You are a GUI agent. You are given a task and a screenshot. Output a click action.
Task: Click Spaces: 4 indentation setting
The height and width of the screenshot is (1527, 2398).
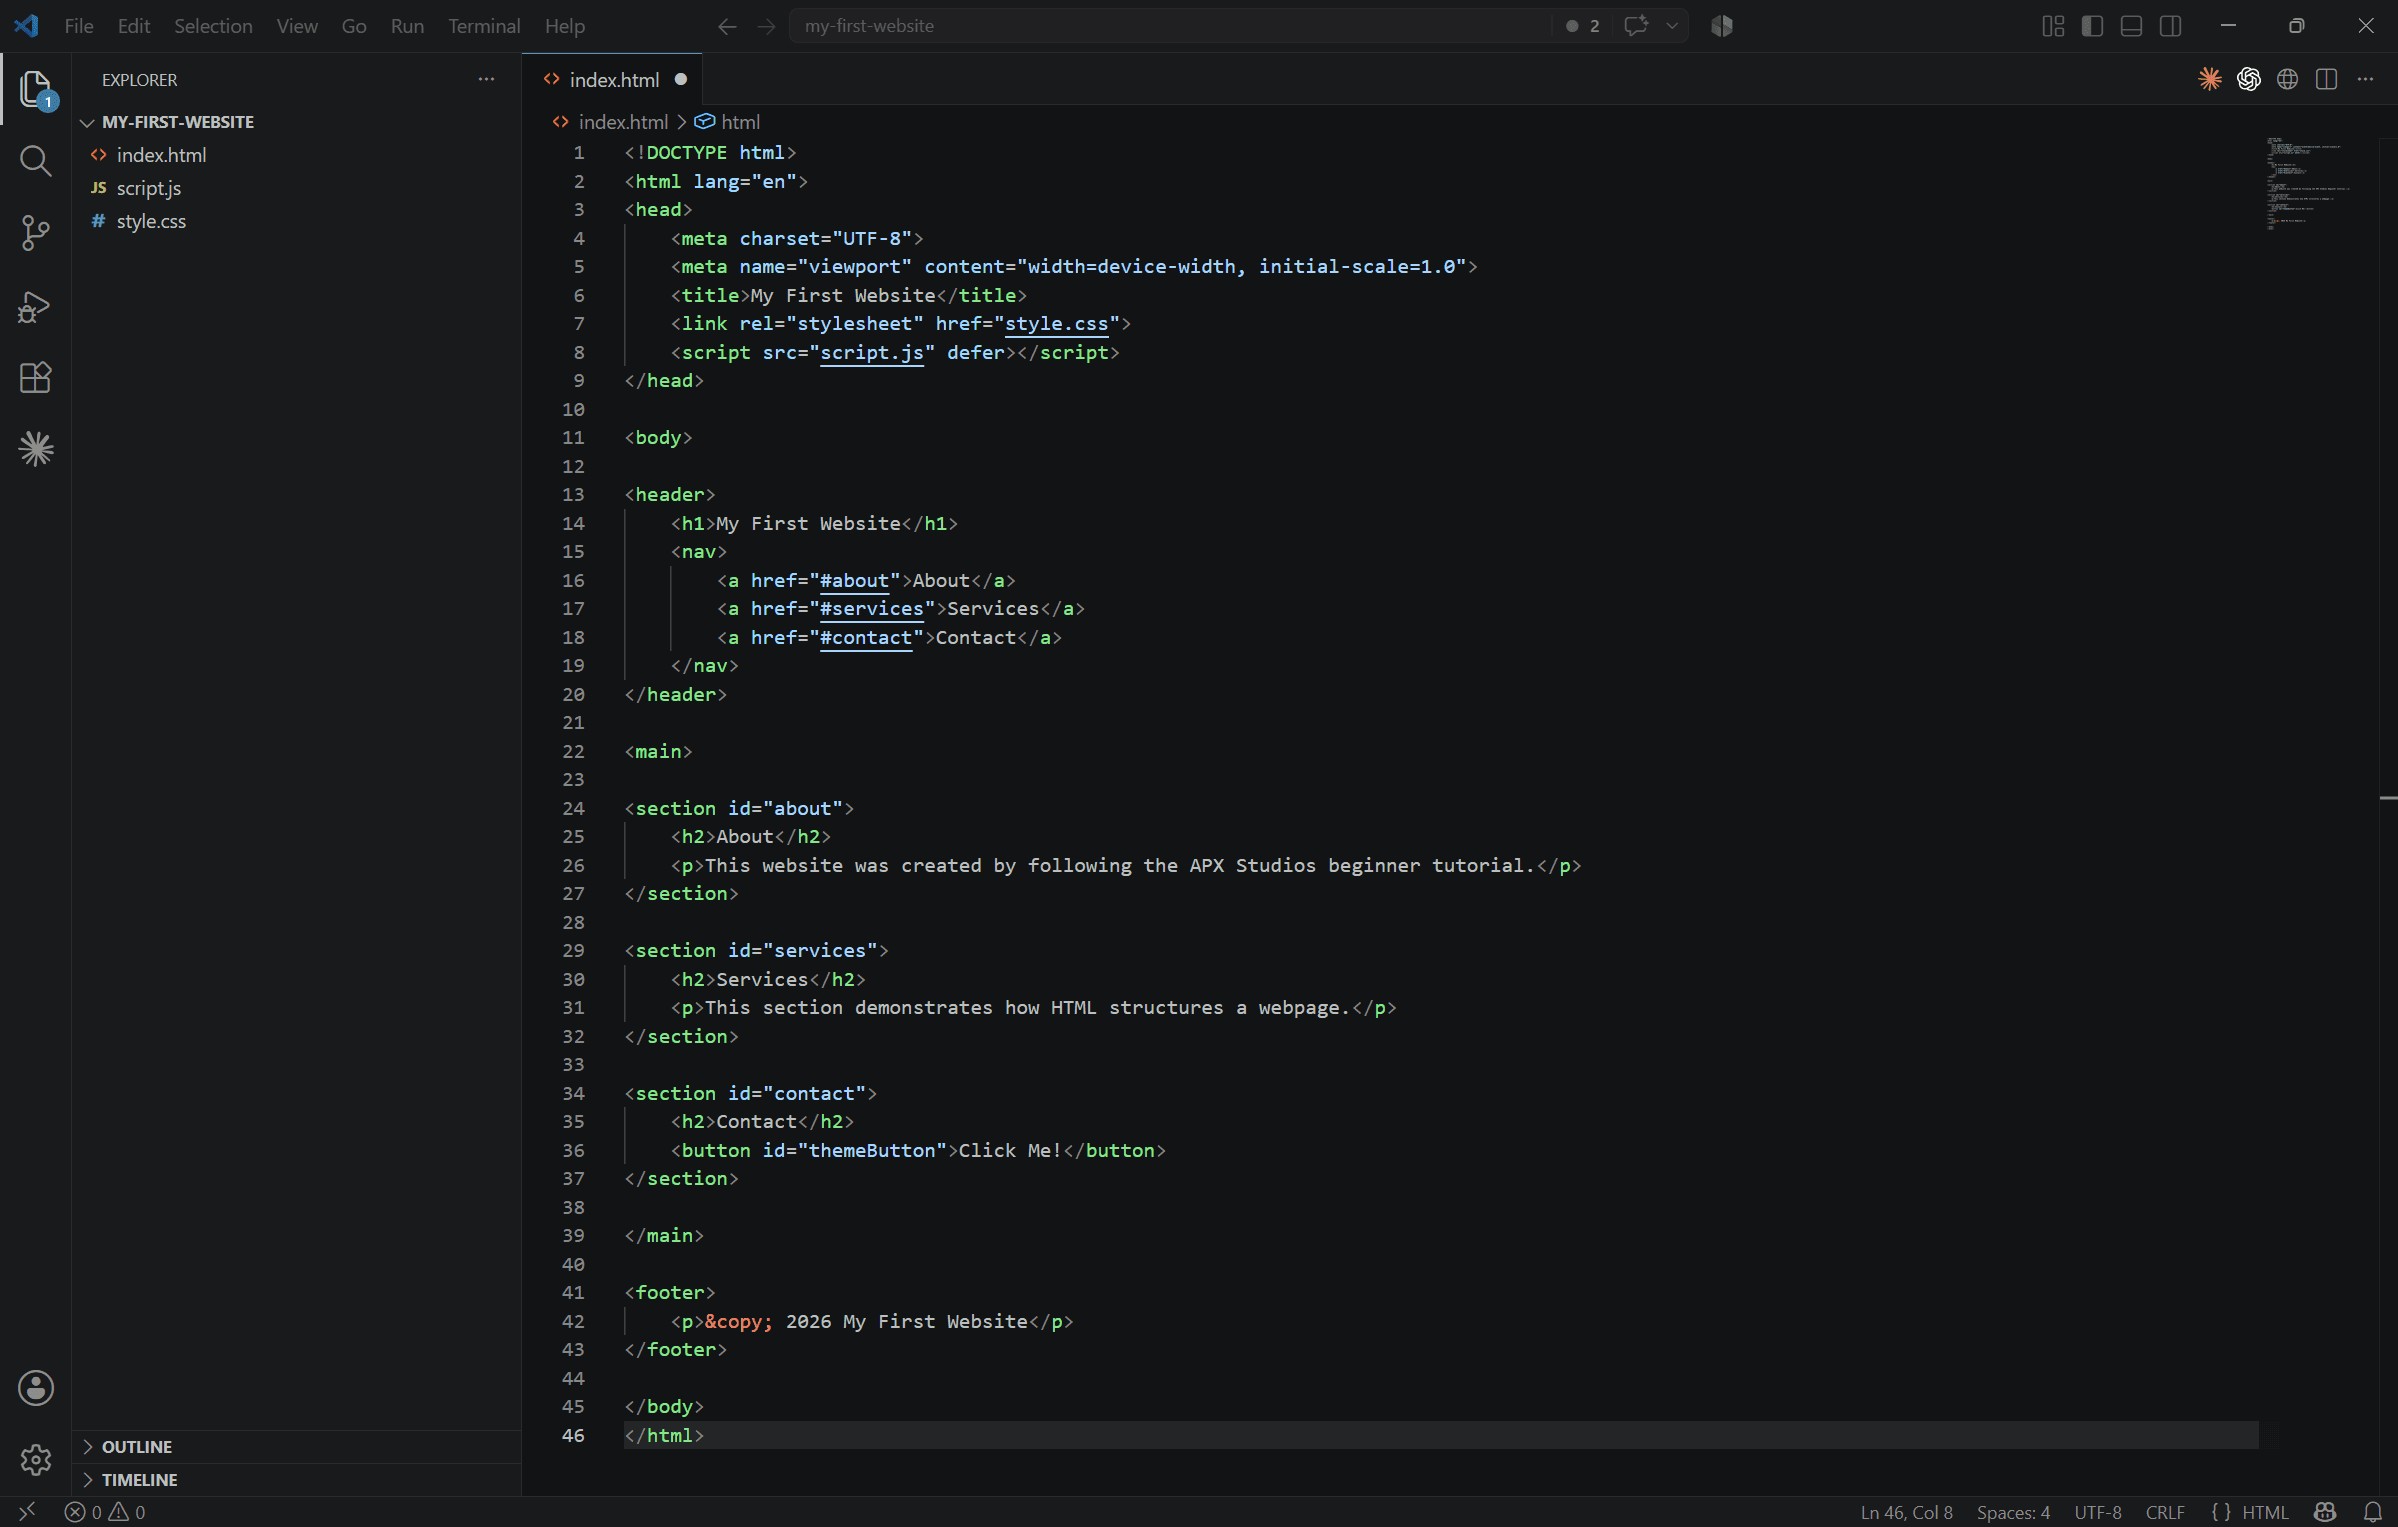(x=2013, y=1512)
